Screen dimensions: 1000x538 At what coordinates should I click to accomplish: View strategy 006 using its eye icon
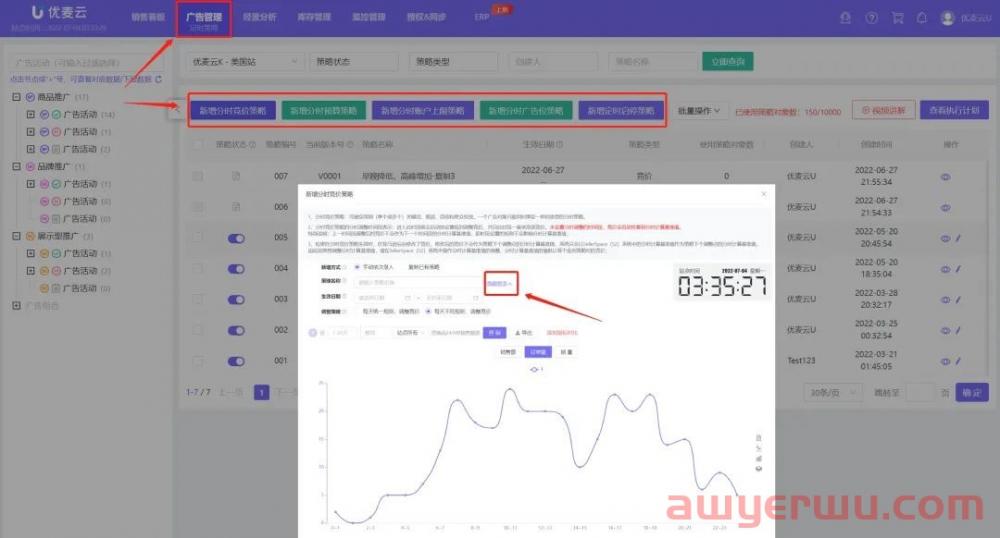945,207
